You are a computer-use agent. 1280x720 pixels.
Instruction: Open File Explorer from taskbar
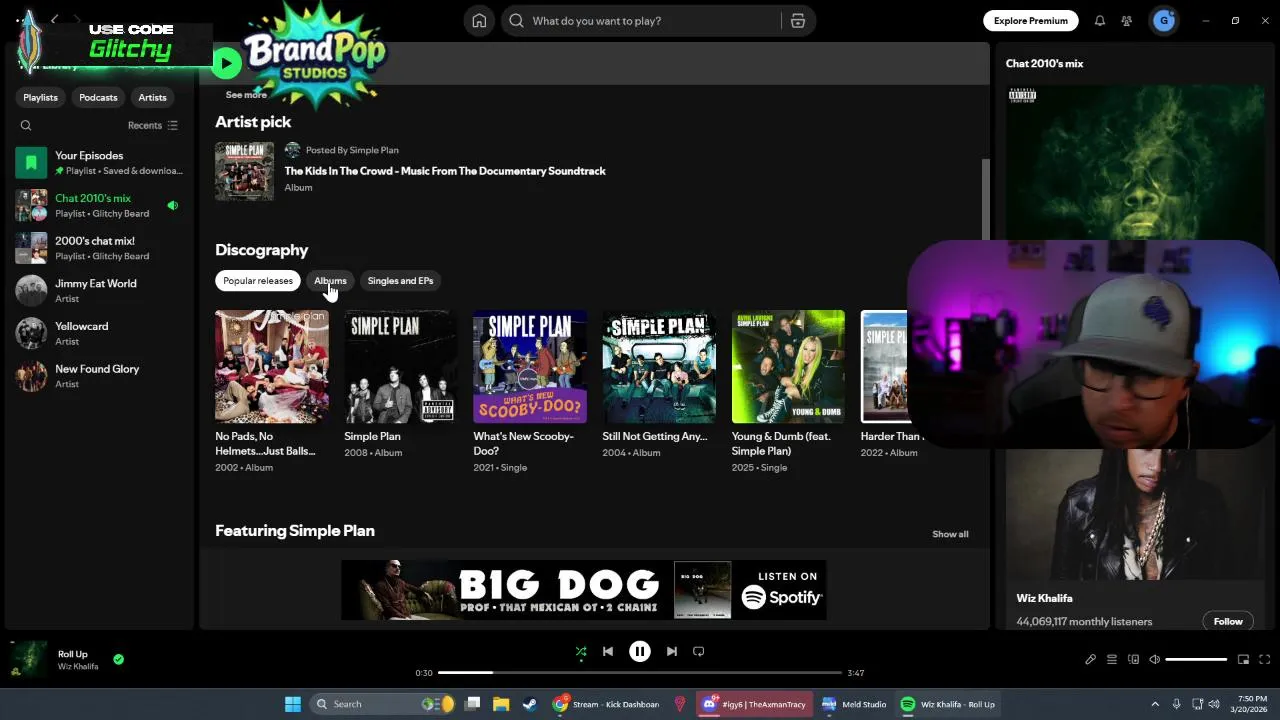(501, 704)
